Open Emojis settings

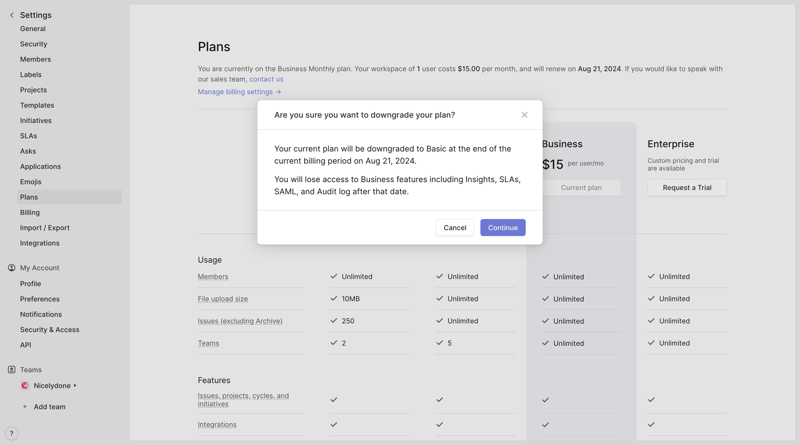[x=31, y=182]
